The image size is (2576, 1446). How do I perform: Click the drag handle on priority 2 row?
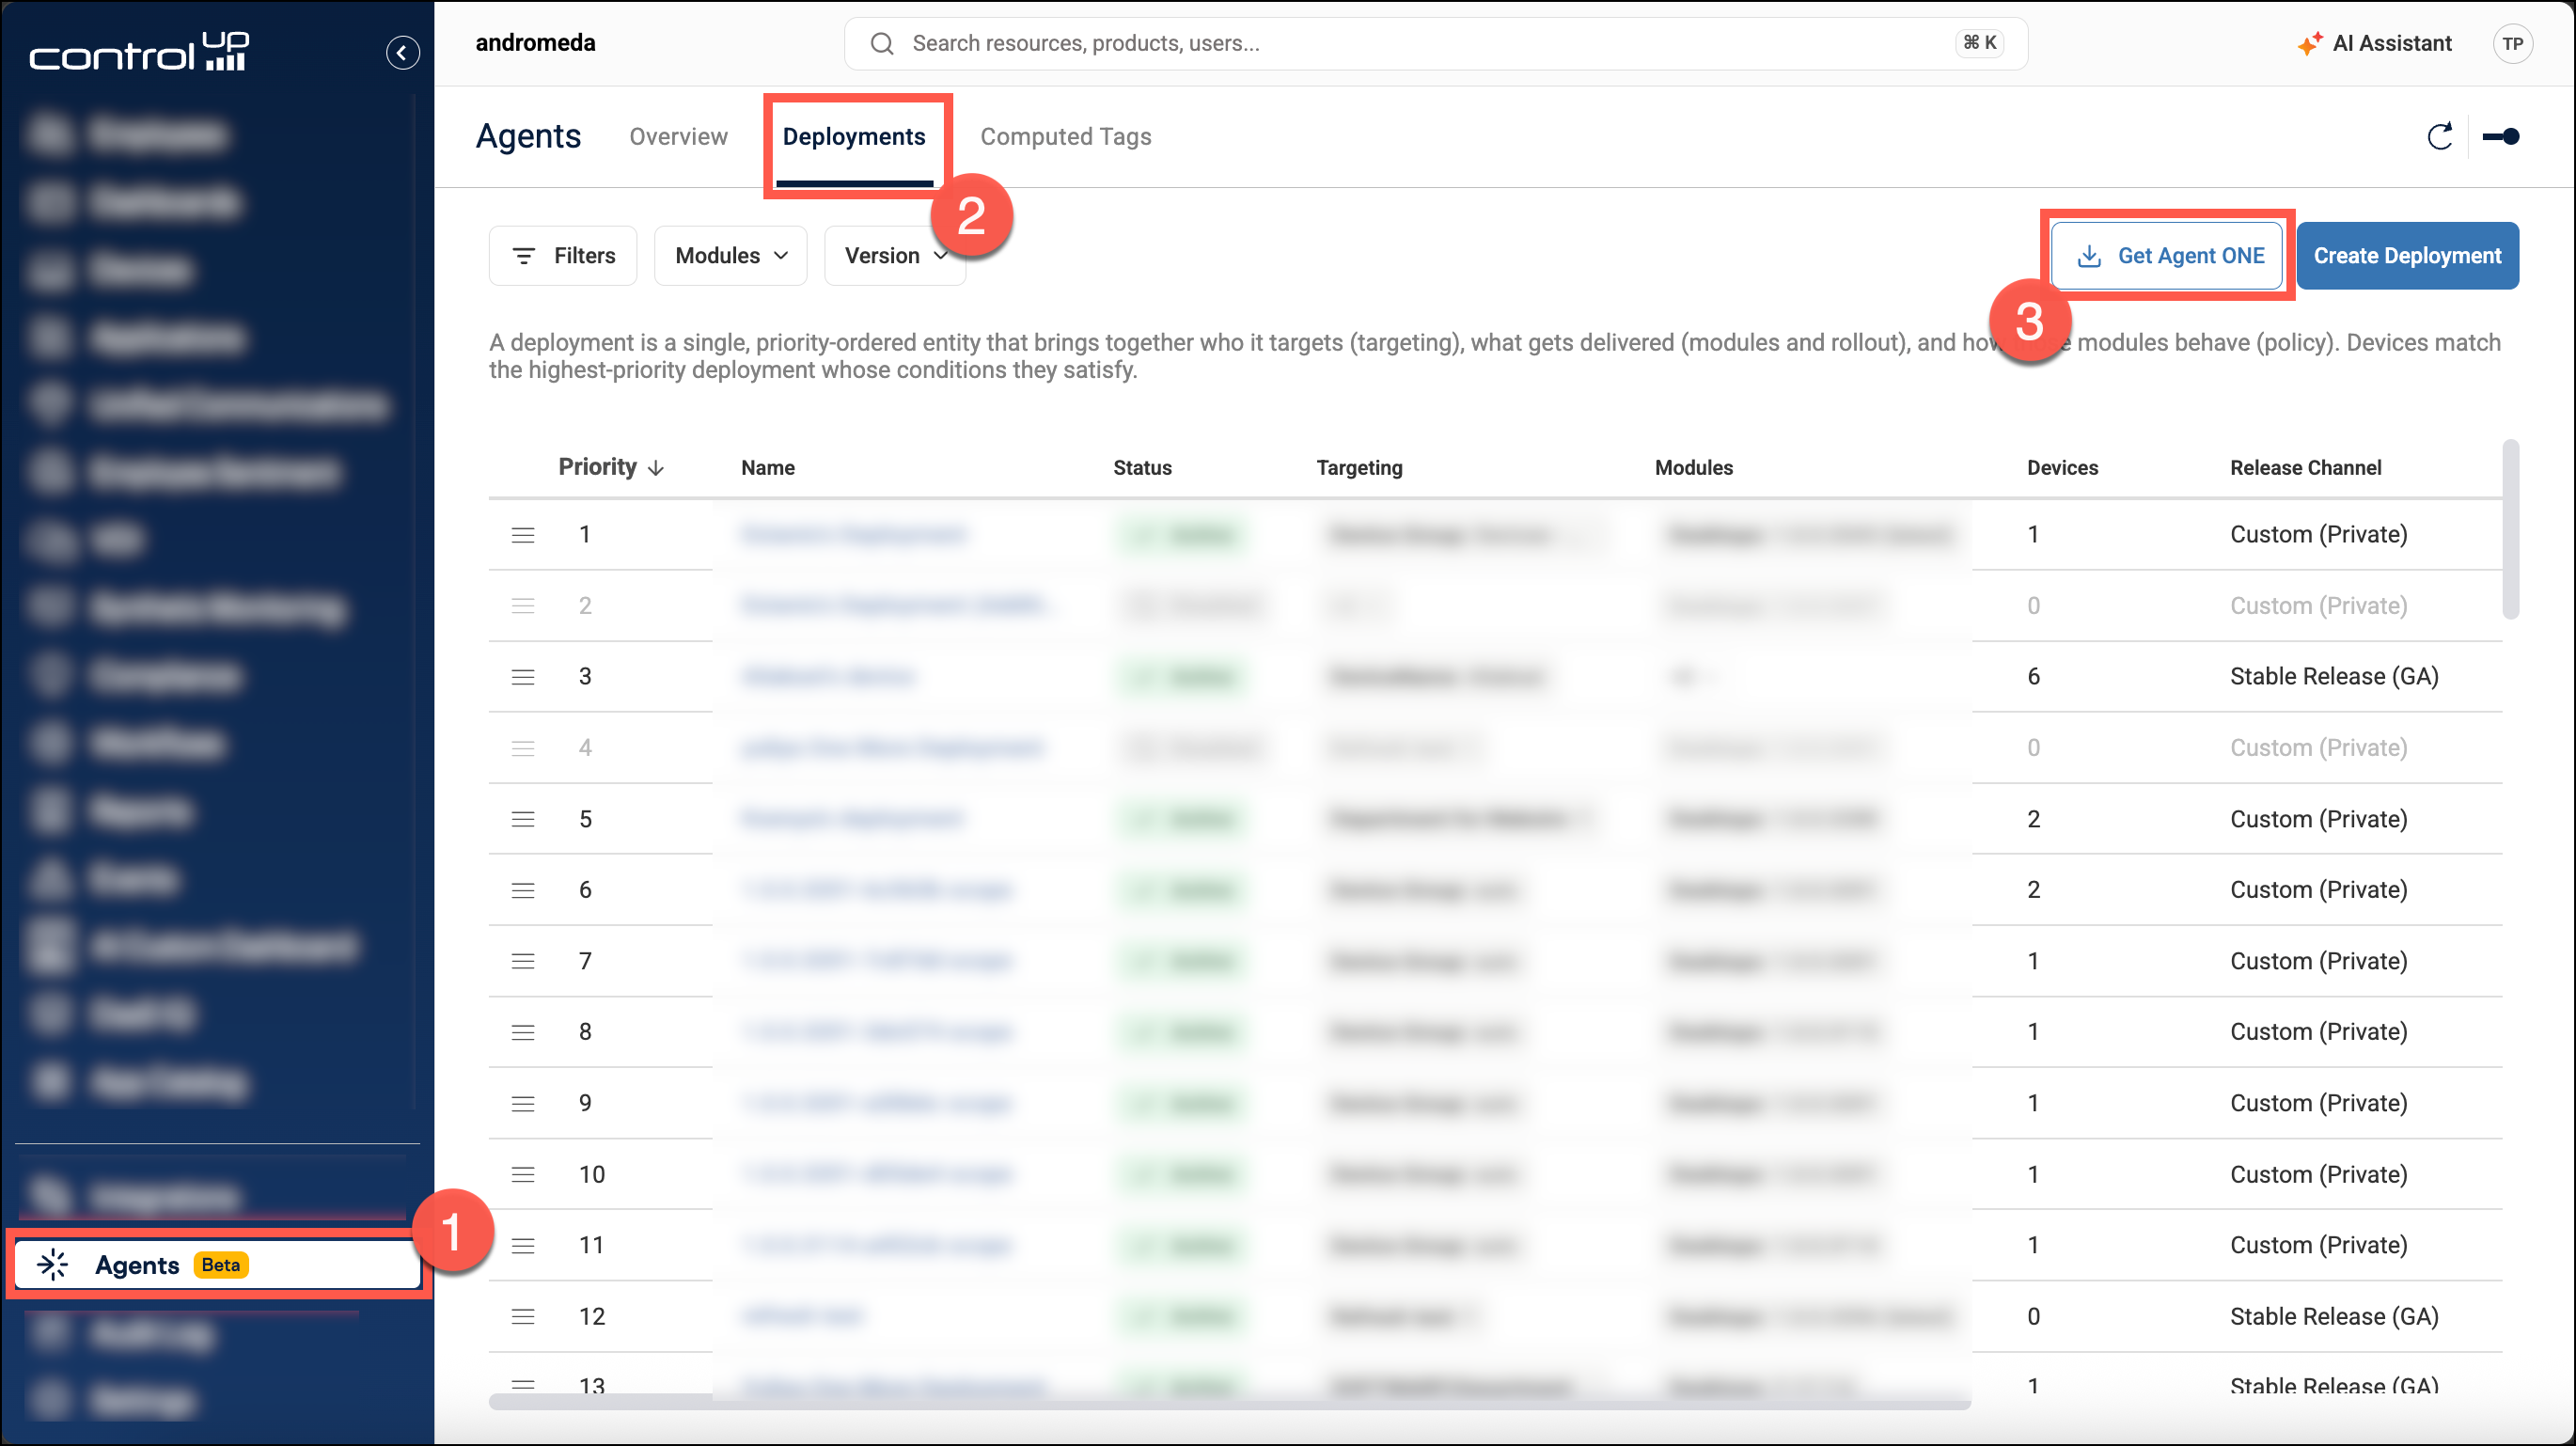(523, 606)
